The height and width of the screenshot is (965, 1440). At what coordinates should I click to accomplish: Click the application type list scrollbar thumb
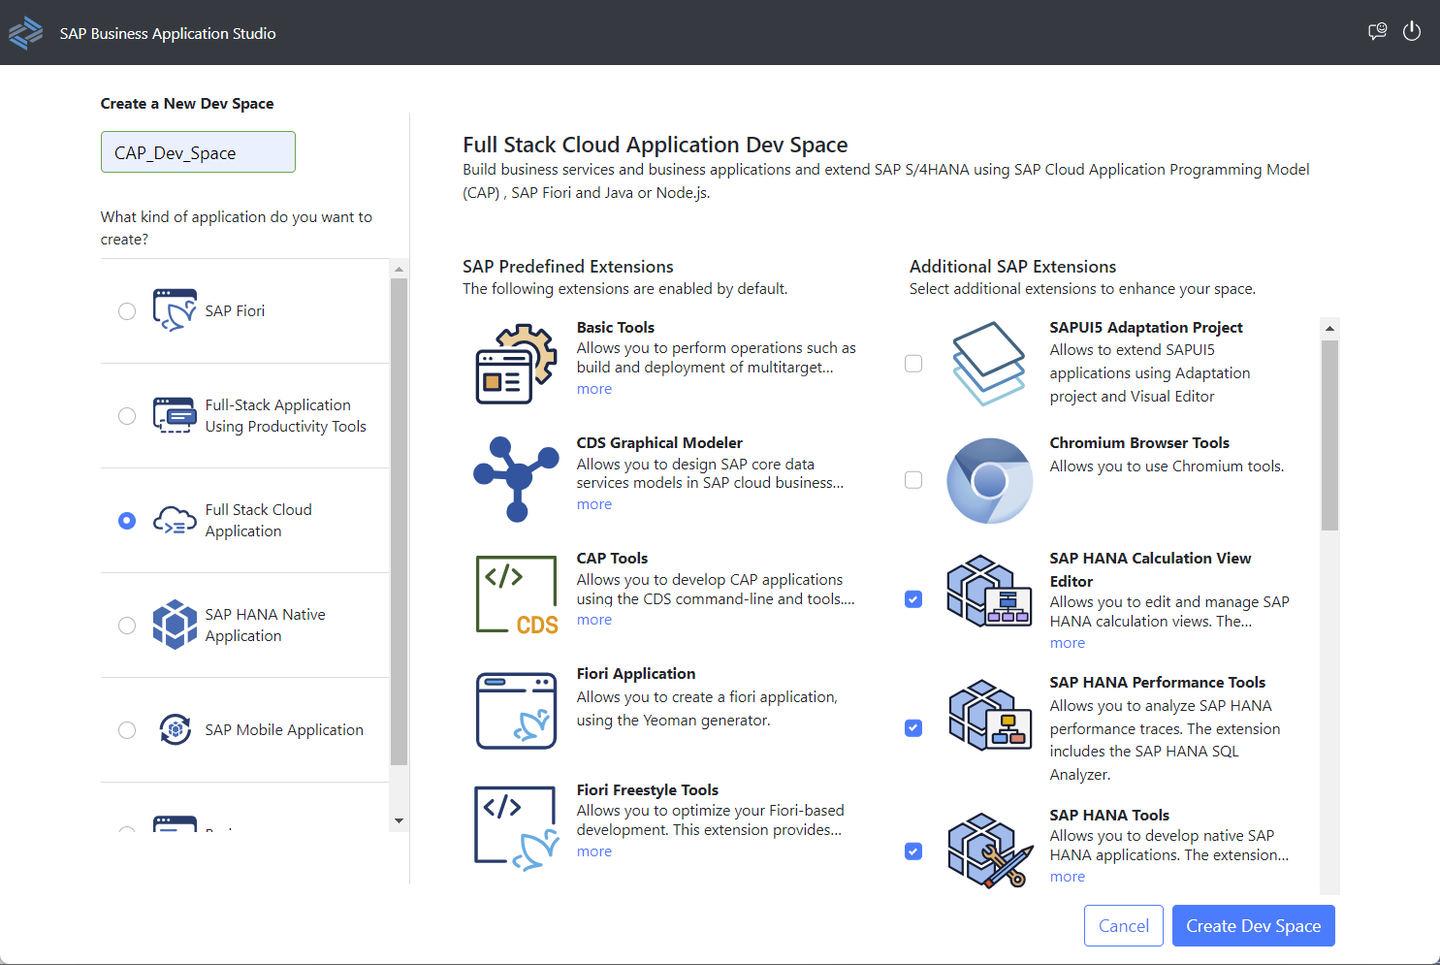[399, 521]
